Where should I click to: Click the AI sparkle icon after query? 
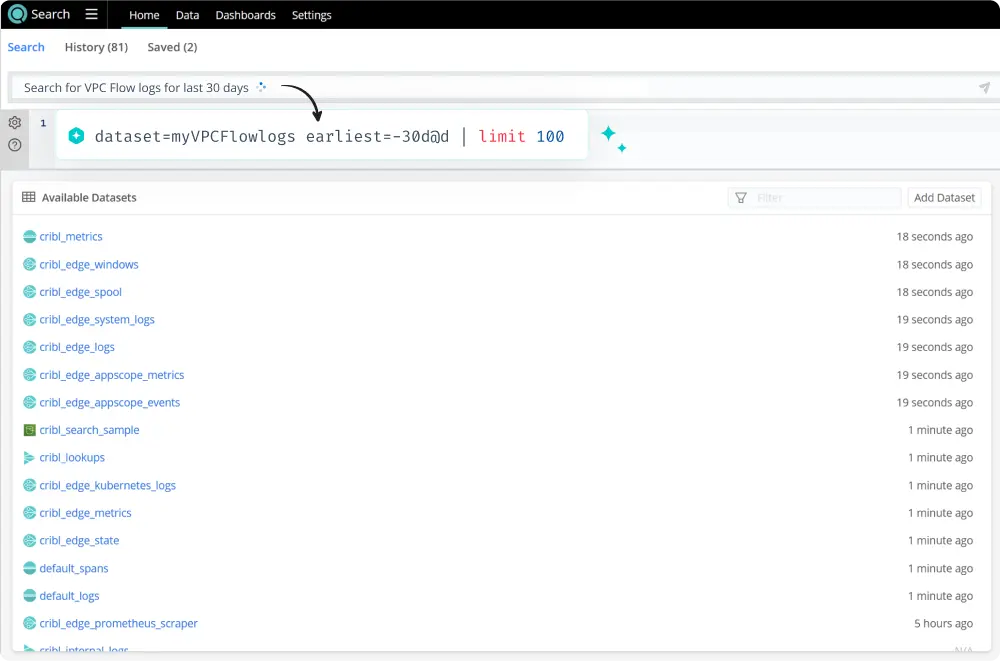[614, 138]
